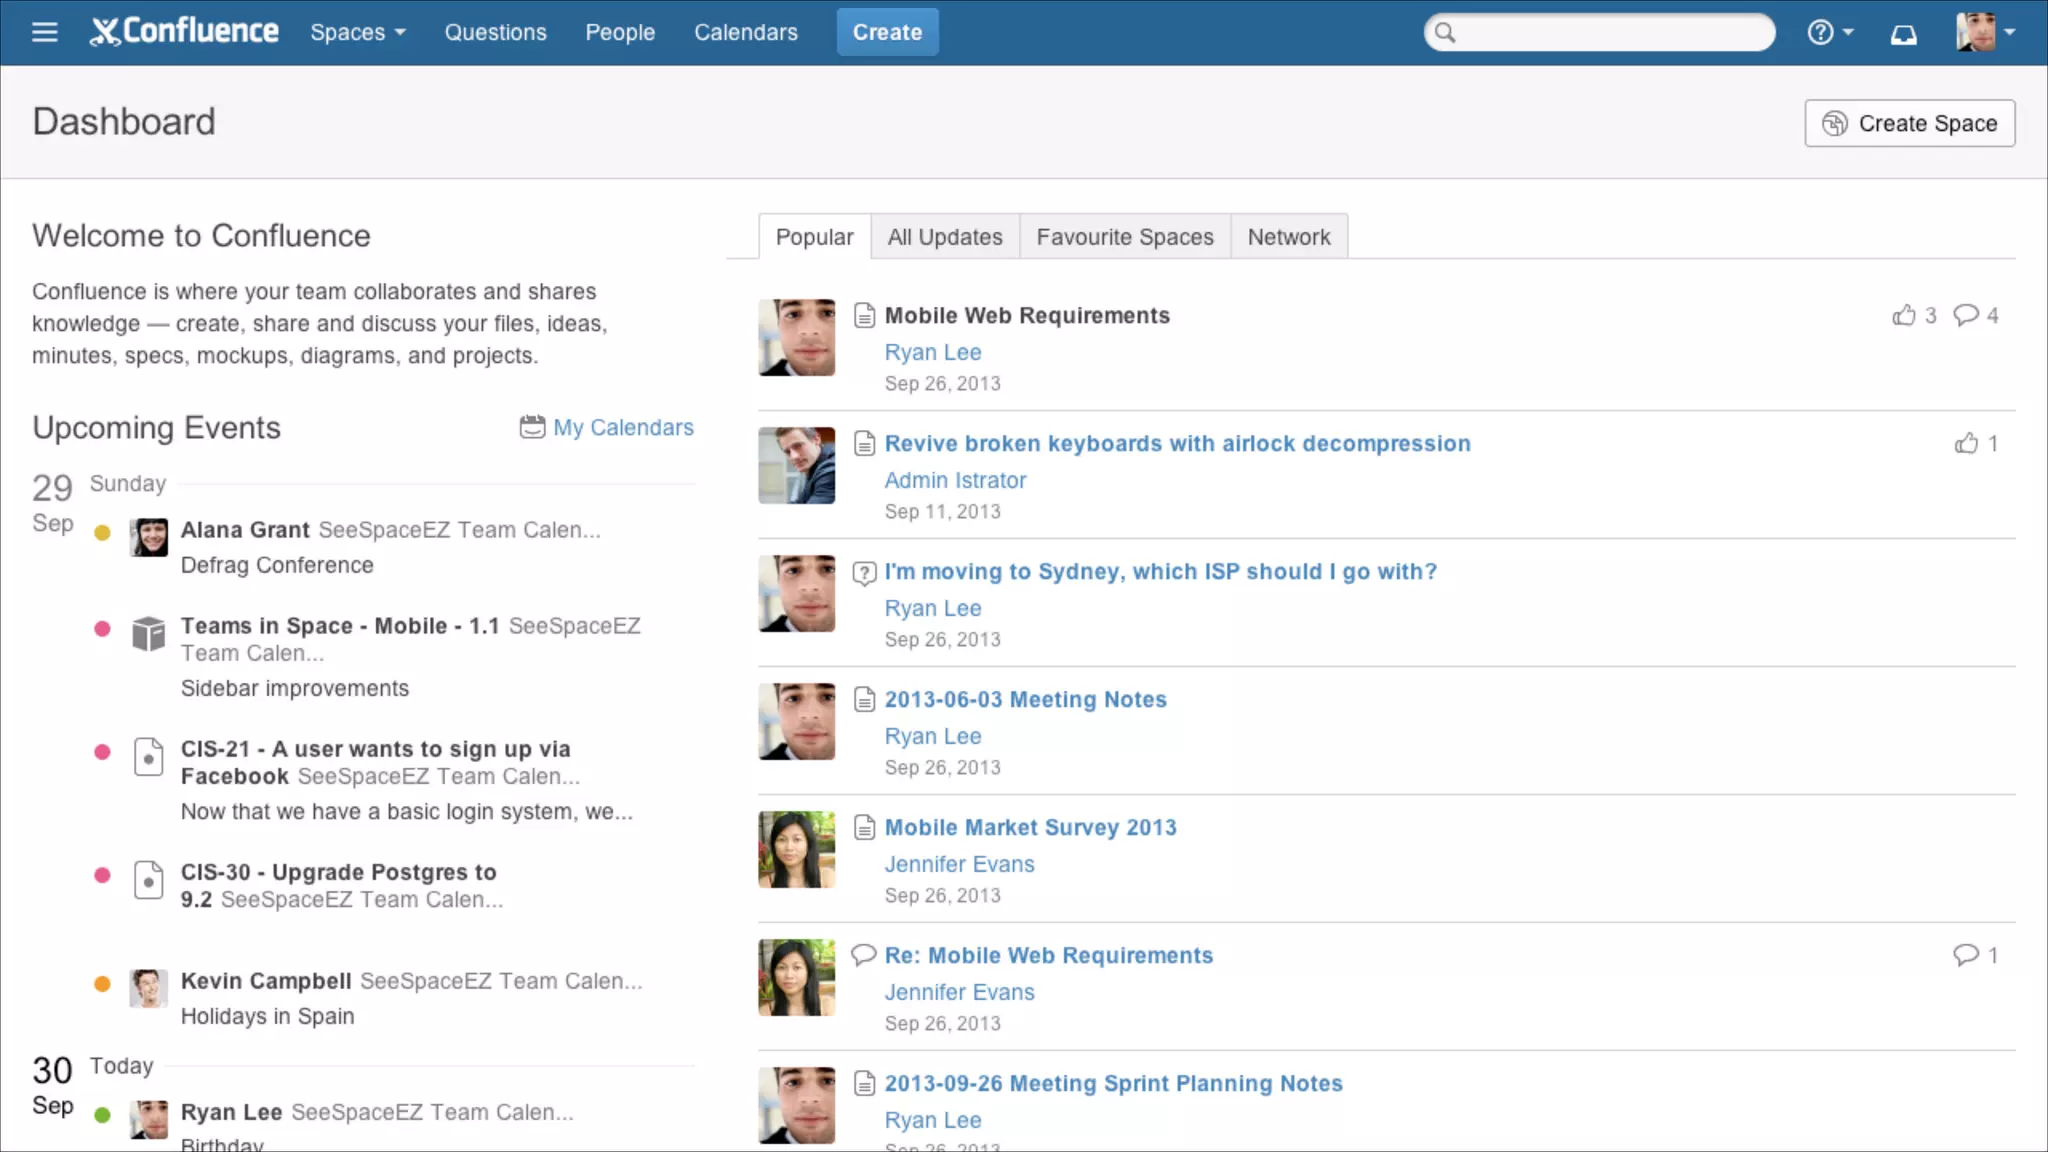
Task: Open Mobile Market Survey 2013 link
Action: (x=1030, y=828)
